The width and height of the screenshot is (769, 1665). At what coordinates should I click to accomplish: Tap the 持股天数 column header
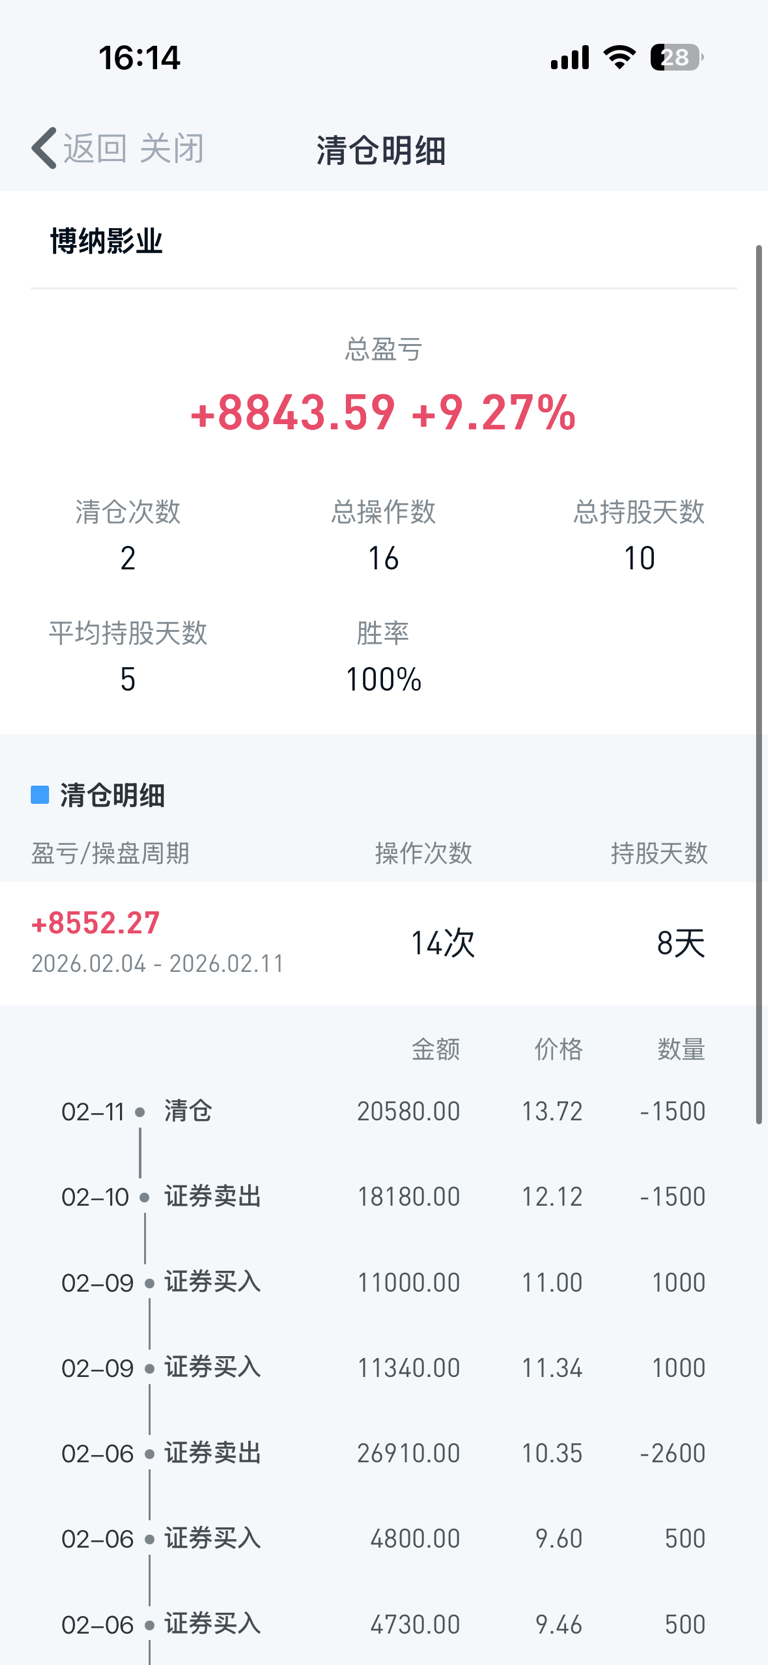click(x=659, y=853)
